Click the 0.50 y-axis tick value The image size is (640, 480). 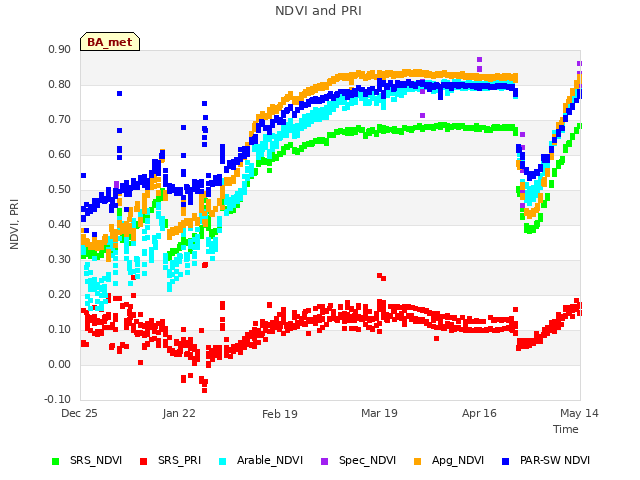tap(60, 190)
